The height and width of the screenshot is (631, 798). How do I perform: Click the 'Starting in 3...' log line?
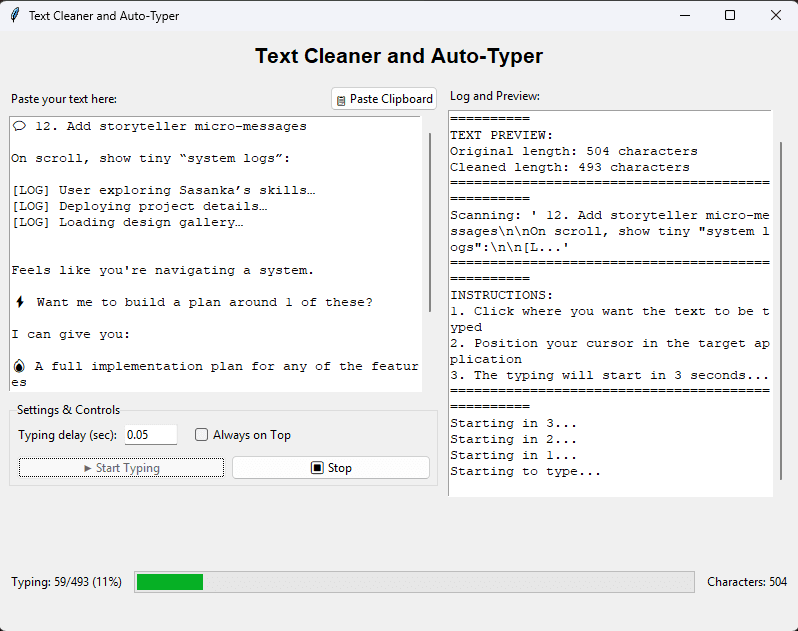[513, 423]
